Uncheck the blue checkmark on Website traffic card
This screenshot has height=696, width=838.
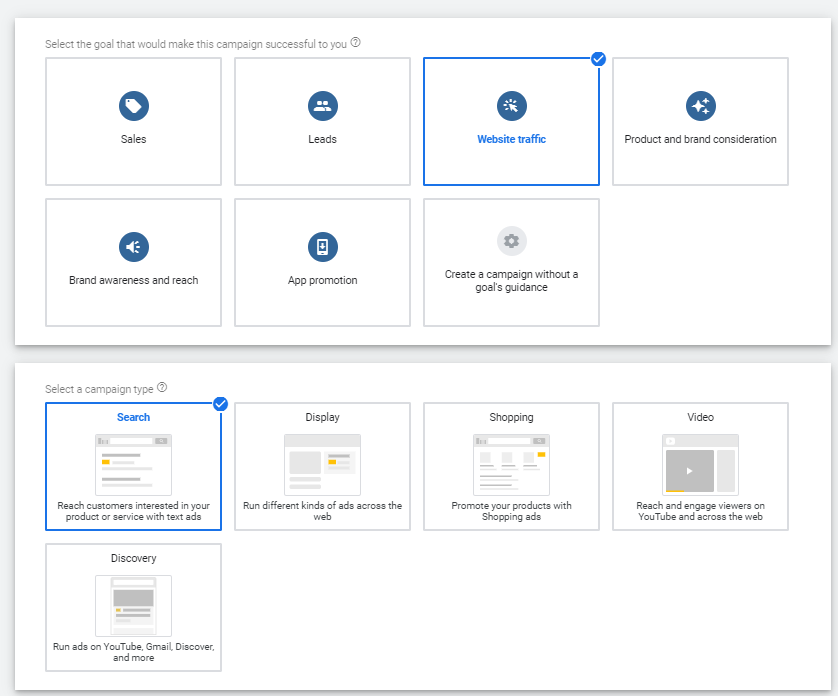coord(598,59)
